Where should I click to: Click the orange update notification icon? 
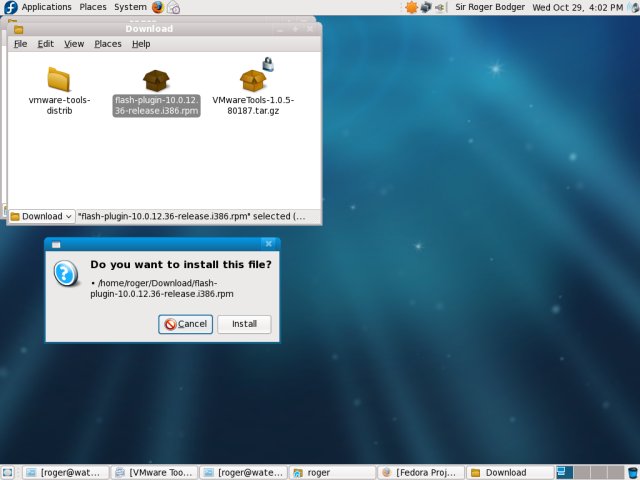[x=411, y=7]
